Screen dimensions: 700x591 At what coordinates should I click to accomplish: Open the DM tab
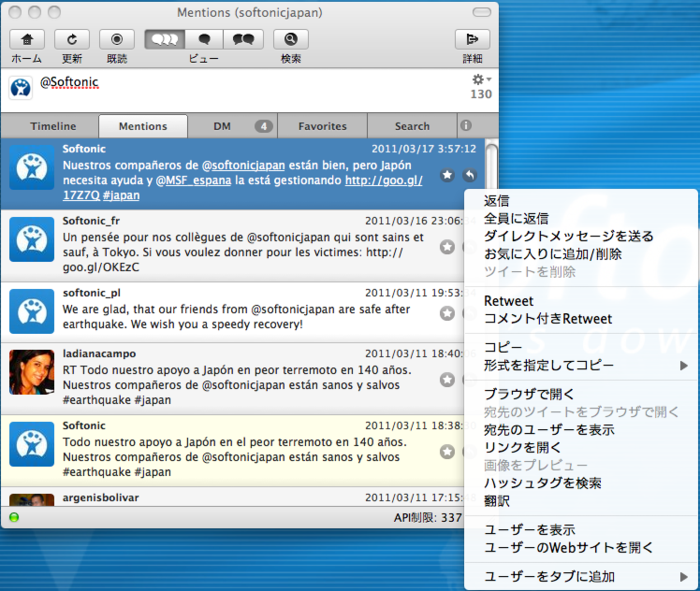tap(232, 126)
